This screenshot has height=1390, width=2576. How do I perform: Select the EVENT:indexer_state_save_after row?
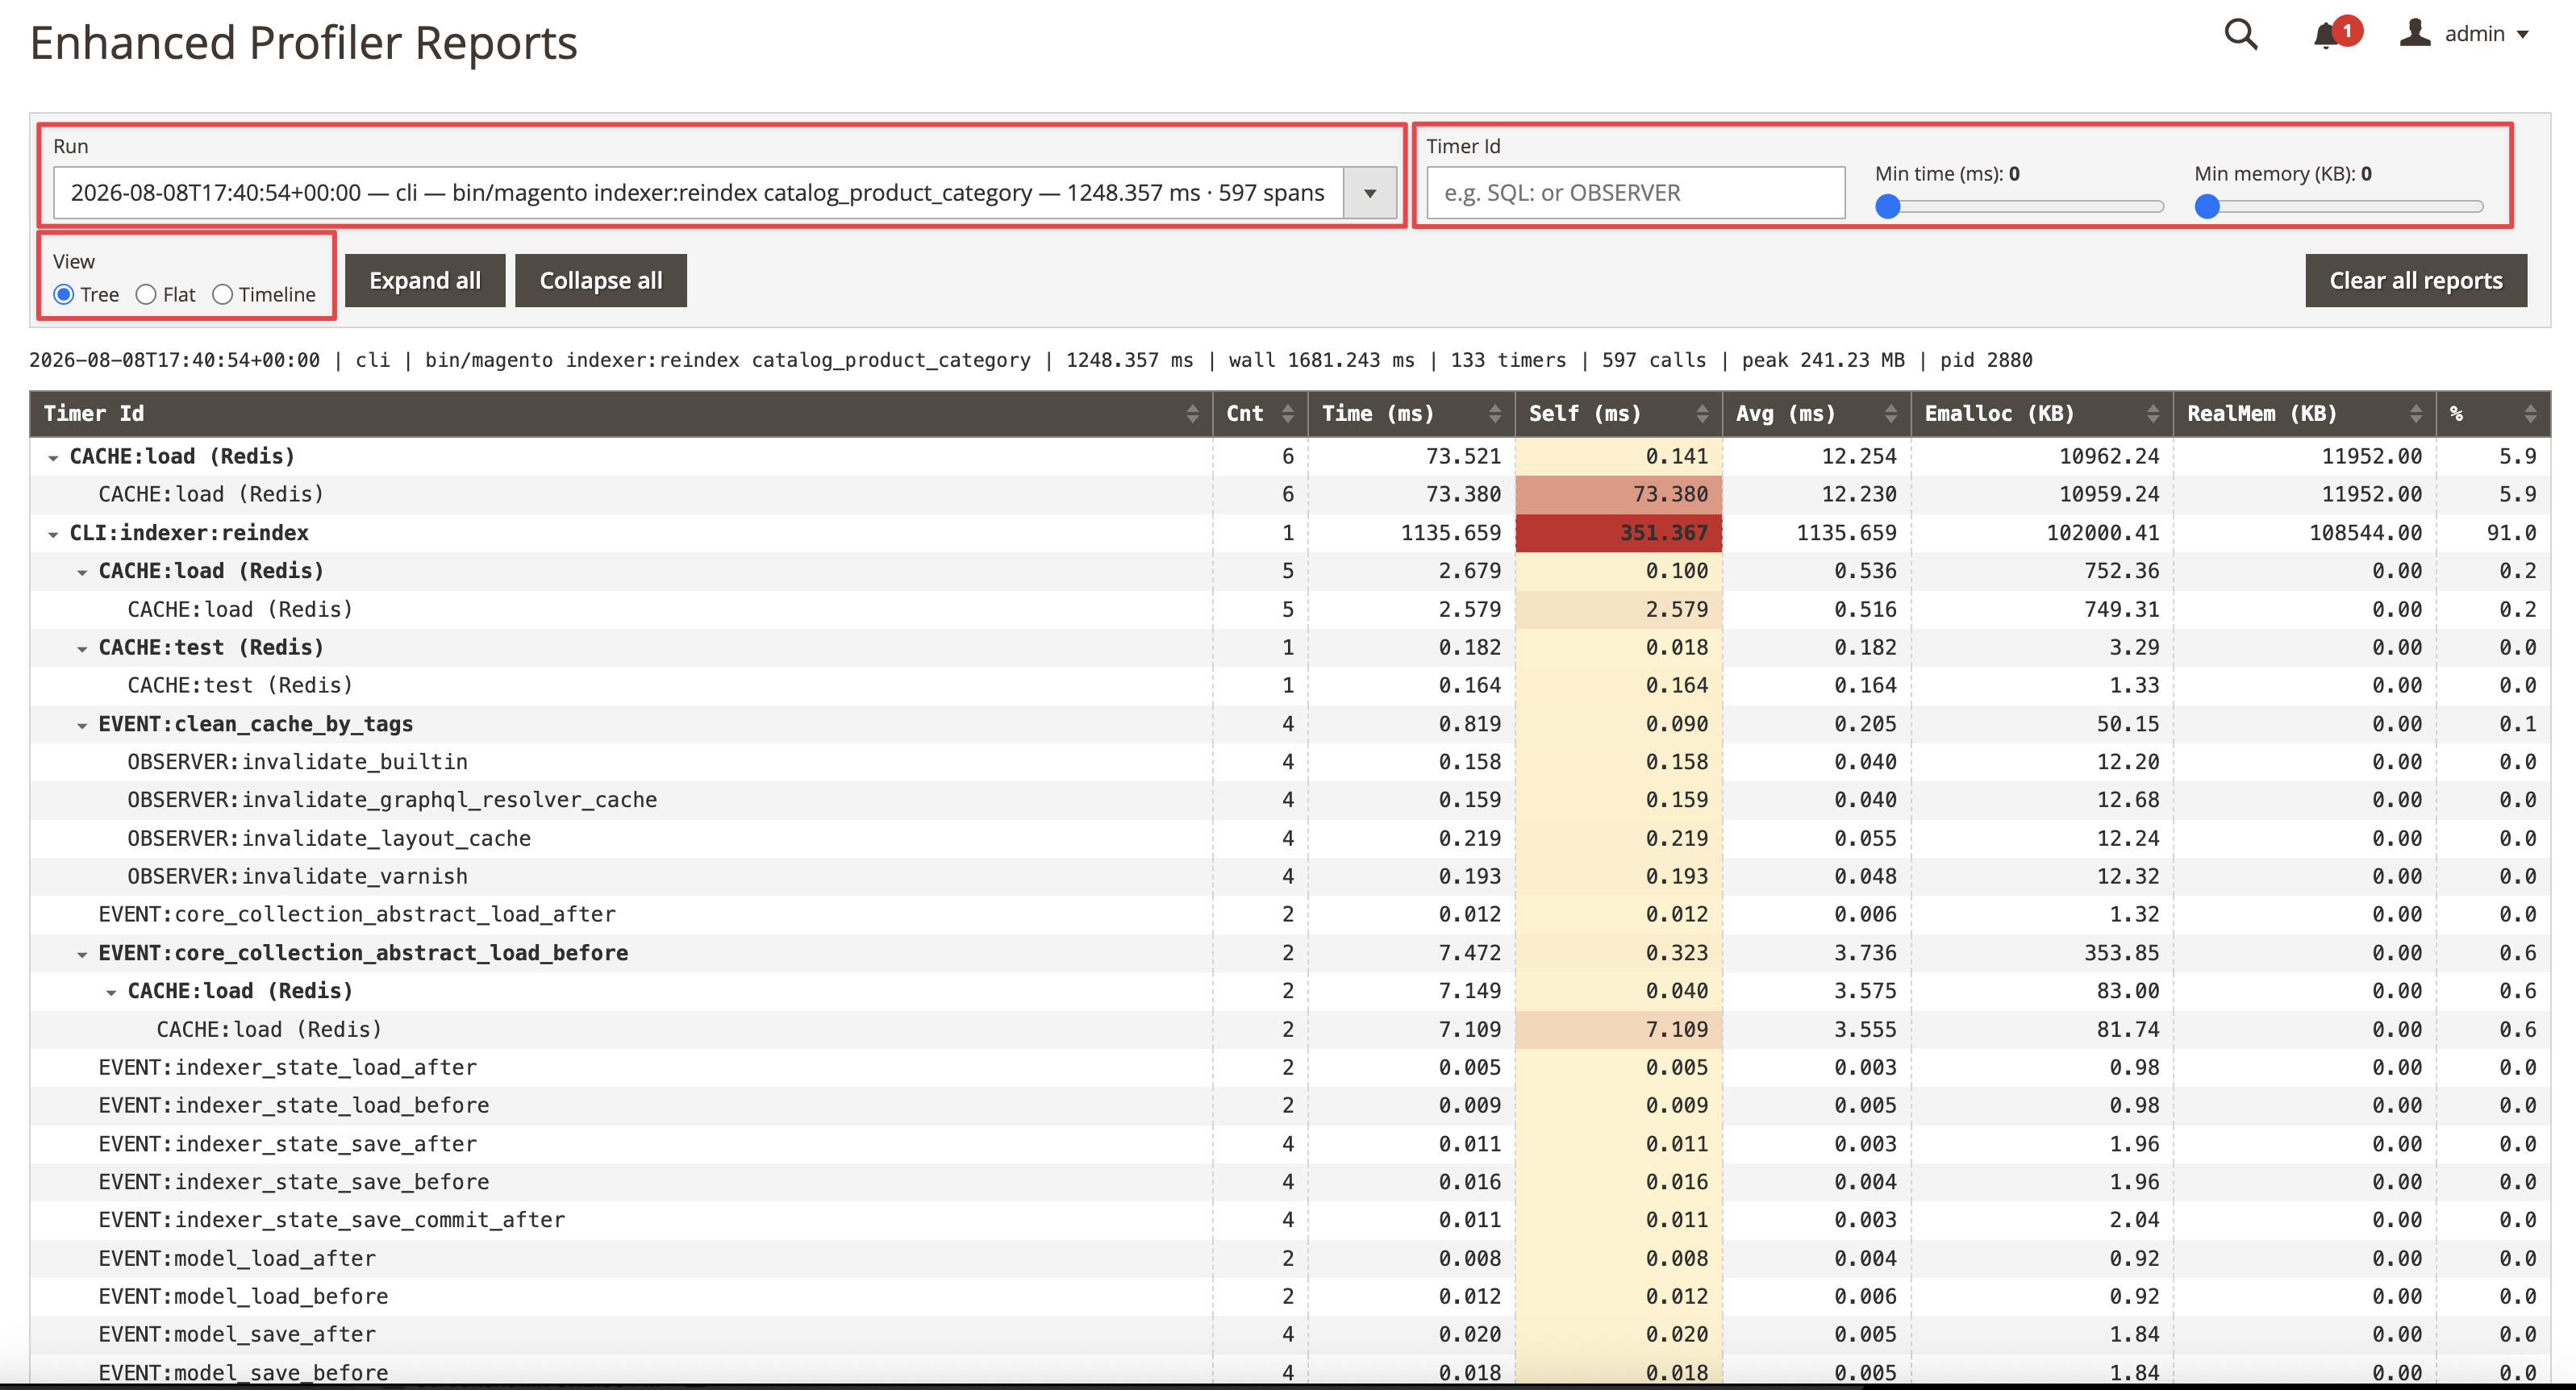pyautogui.click(x=1290, y=1143)
